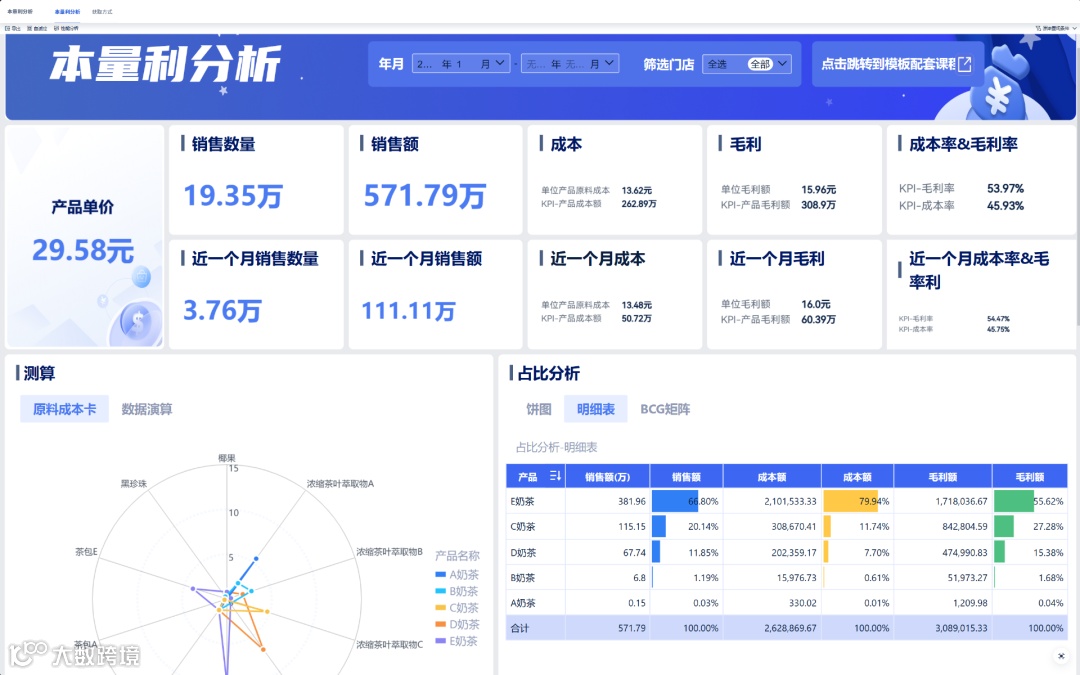This screenshot has height=675, width=1080.
Task: Click the 全部 tag in store filter
Action: coord(760,64)
